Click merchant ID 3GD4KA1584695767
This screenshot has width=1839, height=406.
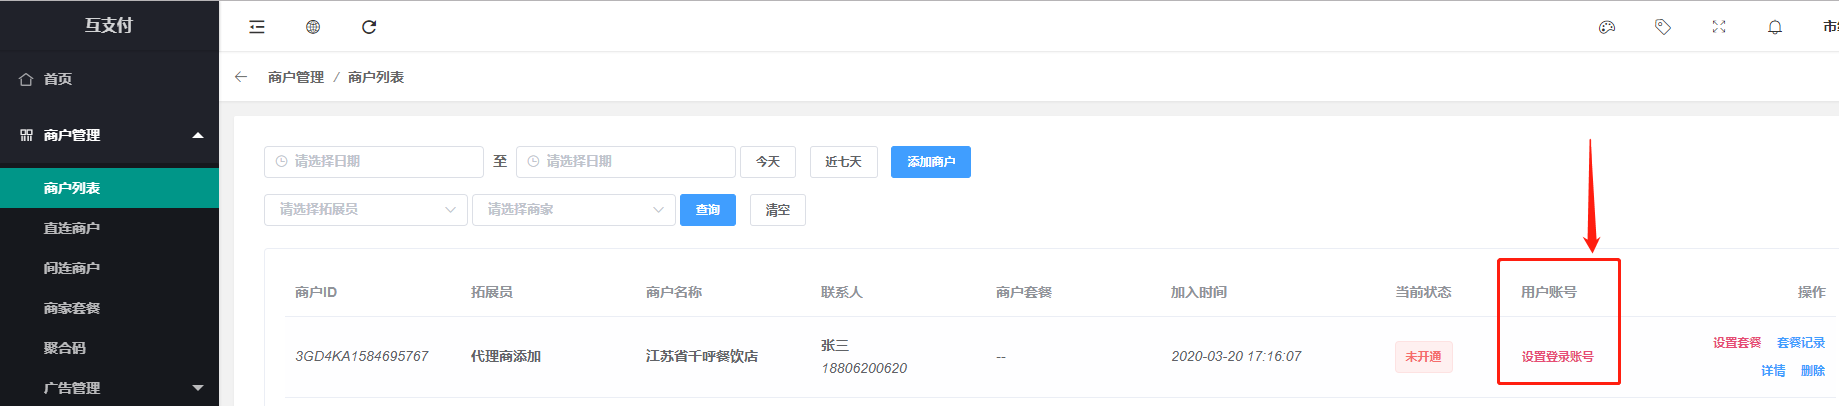[362, 357]
